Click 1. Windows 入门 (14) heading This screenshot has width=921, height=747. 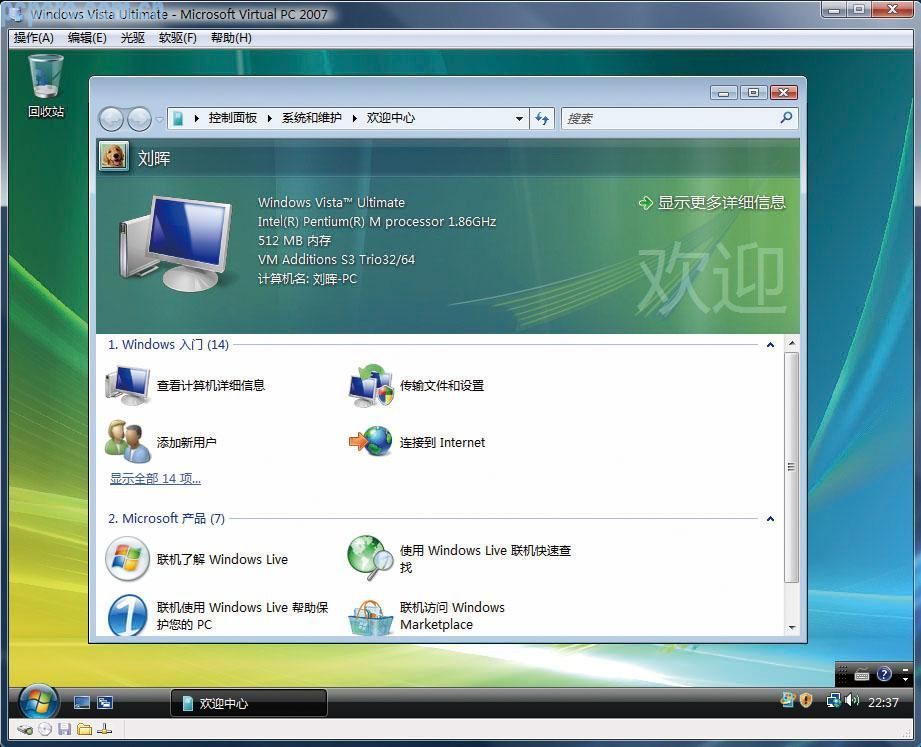click(168, 345)
